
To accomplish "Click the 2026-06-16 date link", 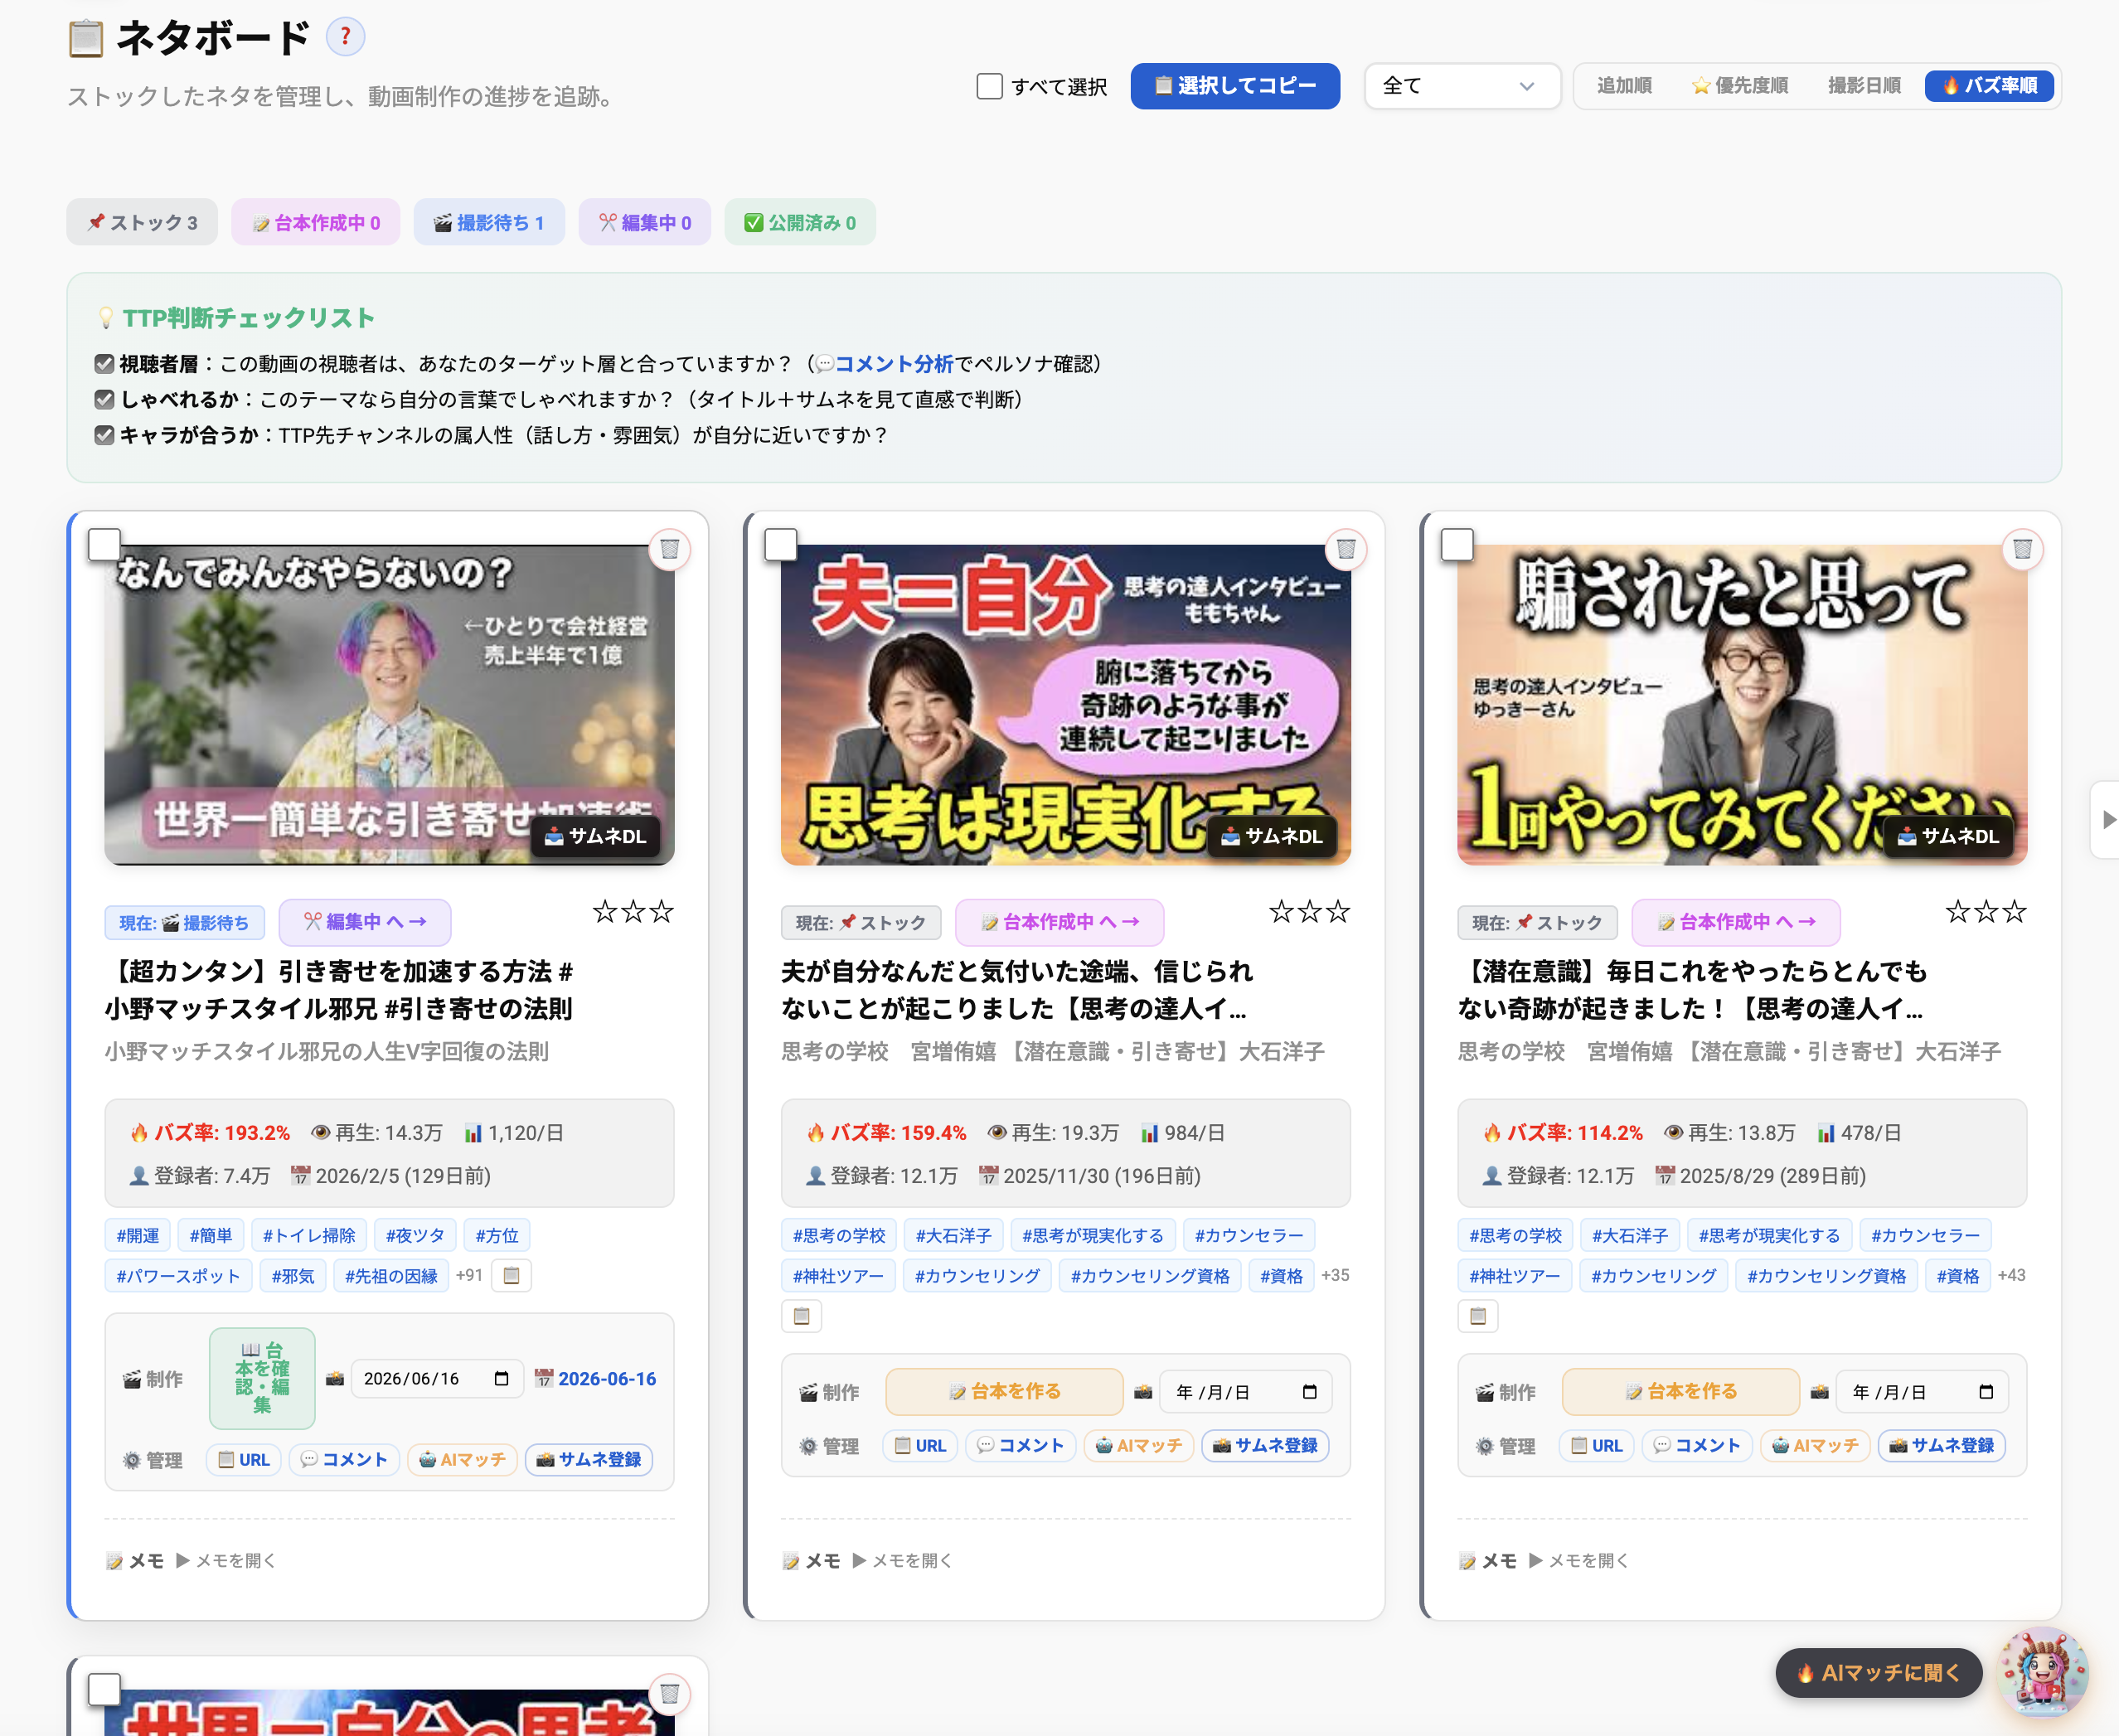I will (x=596, y=1379).
